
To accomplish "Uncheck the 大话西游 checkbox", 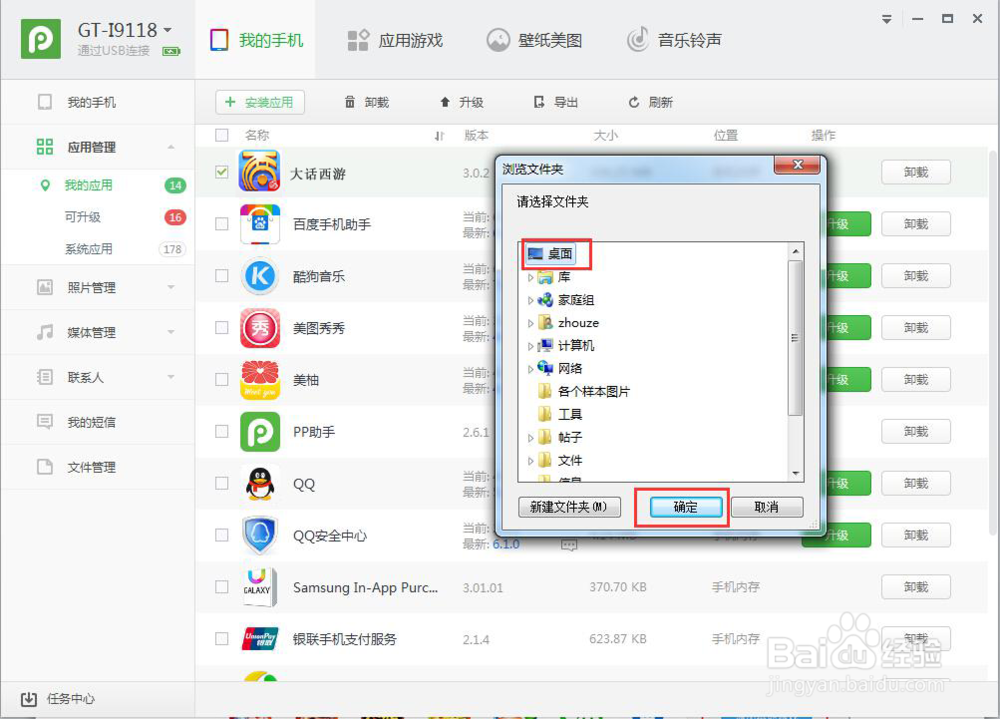I will [221, 172].
